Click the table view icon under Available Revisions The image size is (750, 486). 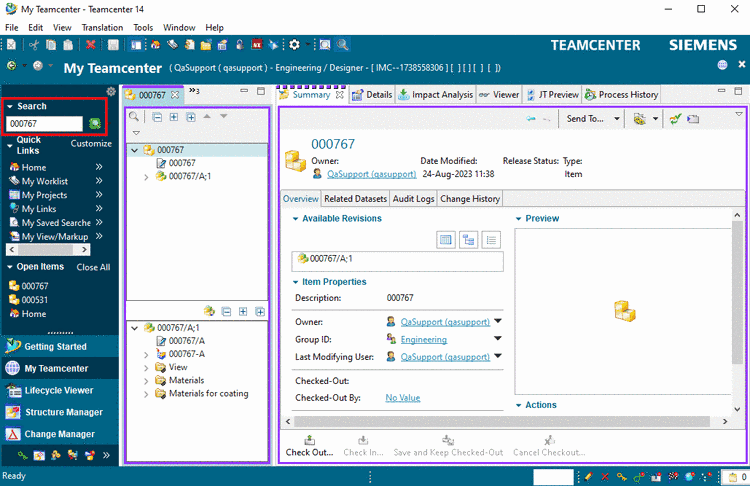click(445, 240)
